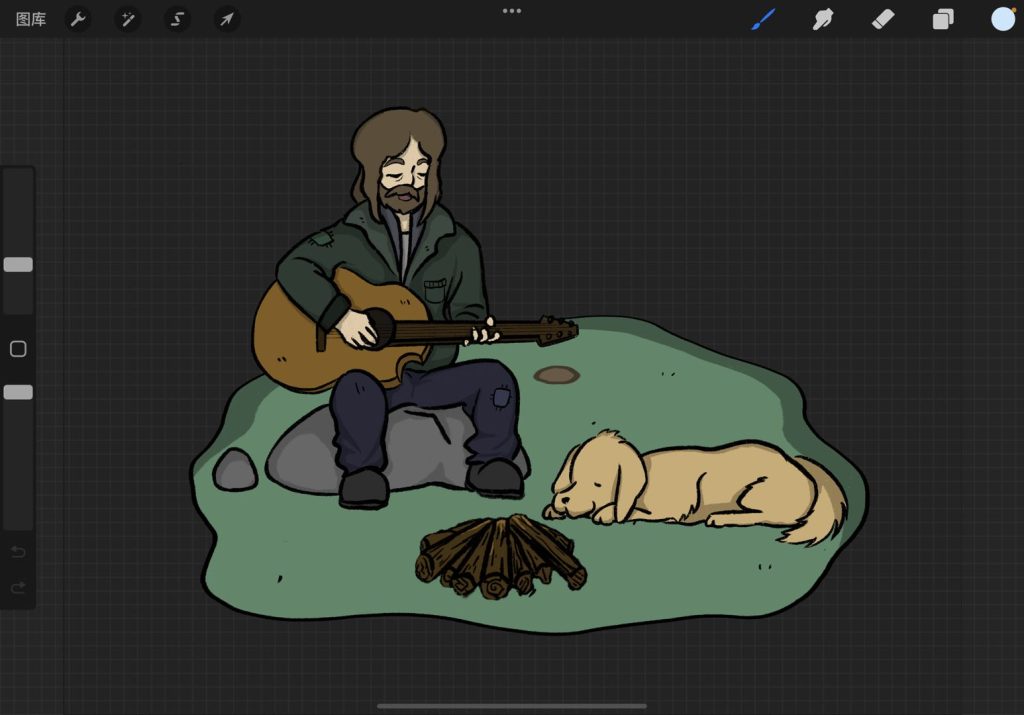
Task: Tap the three-dot multitasking menu at top
Action: pyautogui.click(x=512, y=11)
